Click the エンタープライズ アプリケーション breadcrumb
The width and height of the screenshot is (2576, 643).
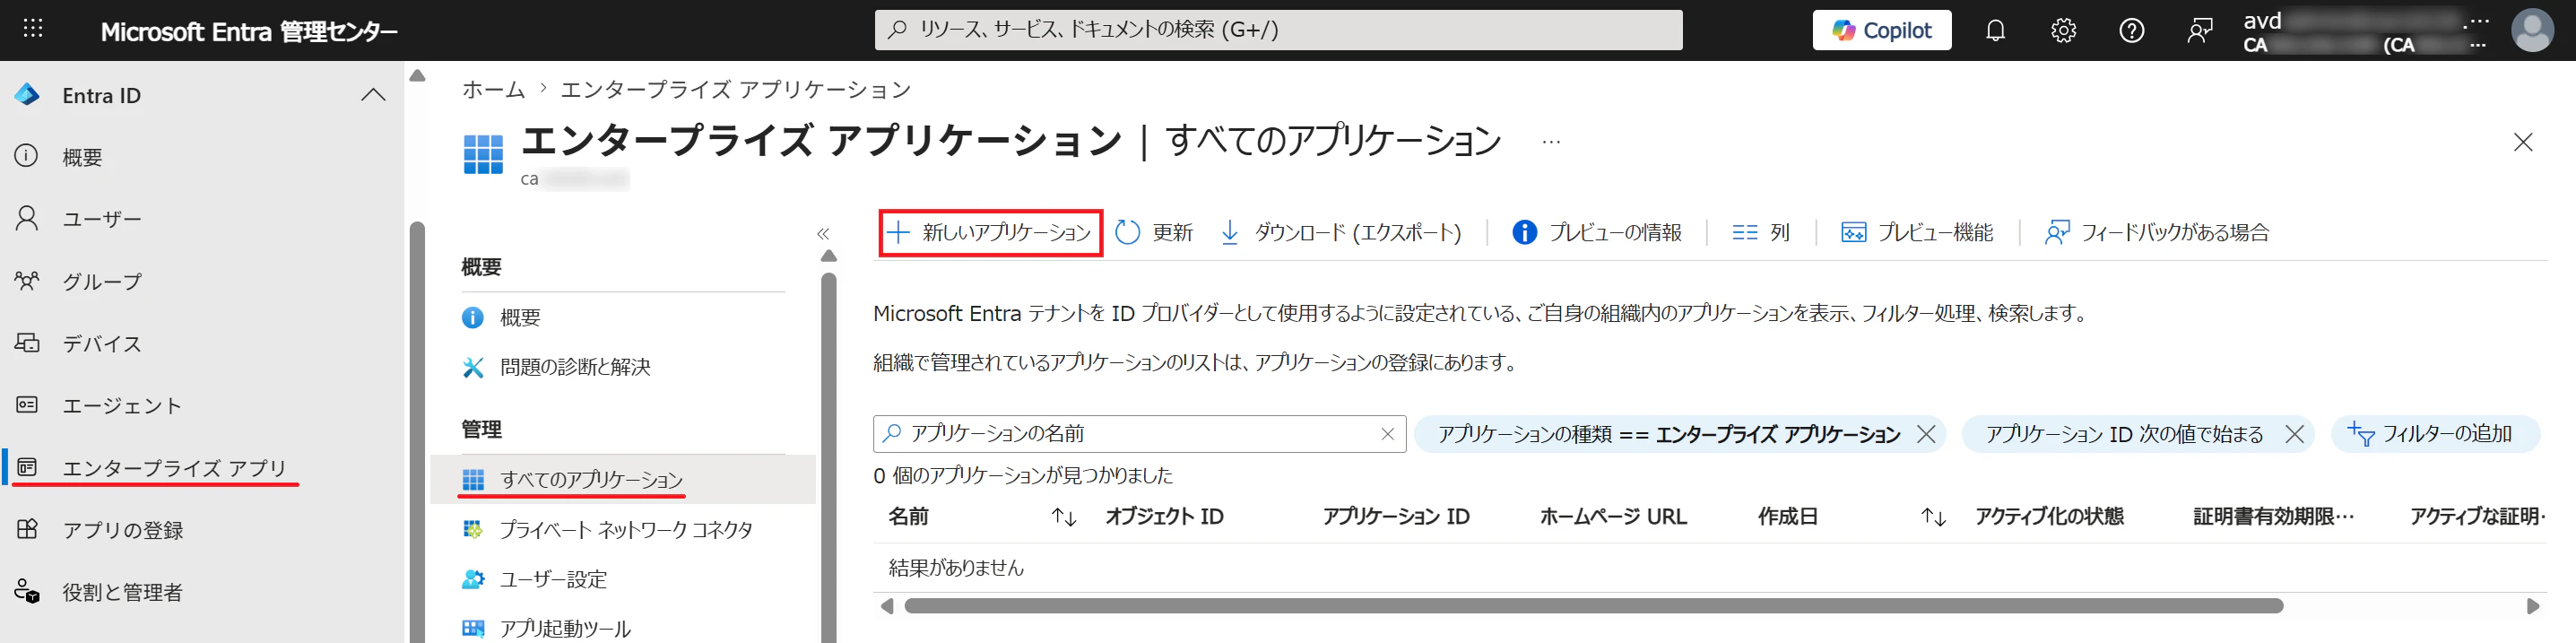coord(735,89)
